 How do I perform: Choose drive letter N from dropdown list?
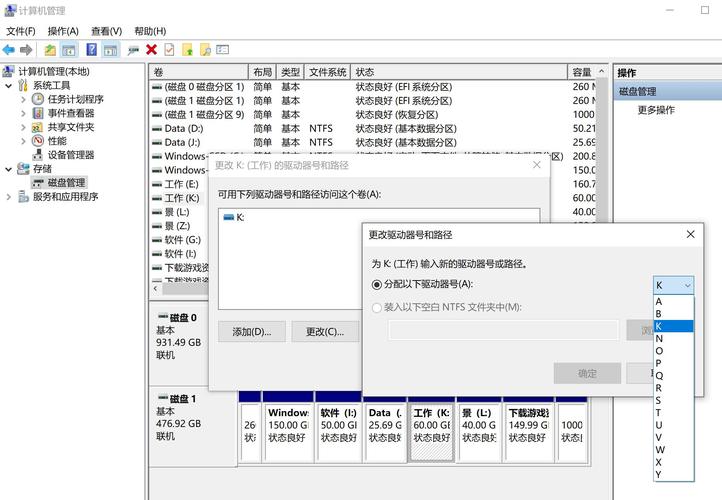(673, 338)
